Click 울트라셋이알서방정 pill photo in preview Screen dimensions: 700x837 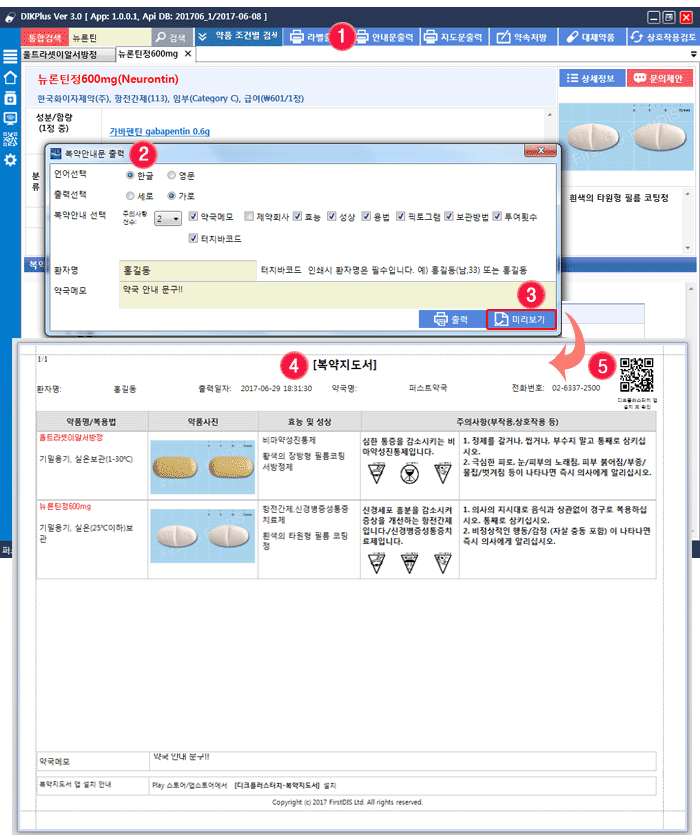point(202,467)
